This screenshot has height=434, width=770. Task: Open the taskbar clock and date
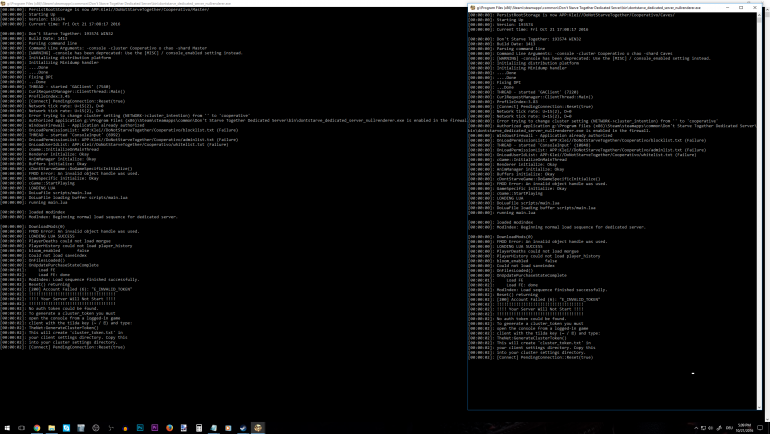(x=744, y=428)
